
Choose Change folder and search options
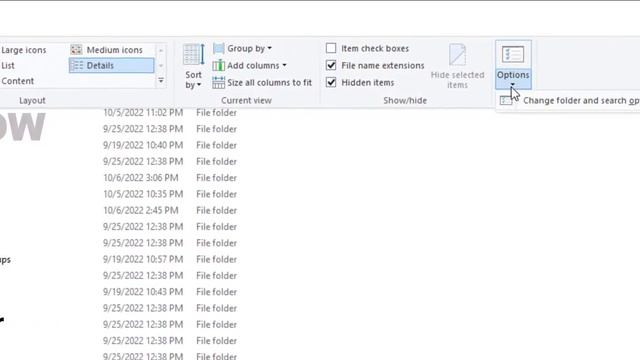pos(569,100)
